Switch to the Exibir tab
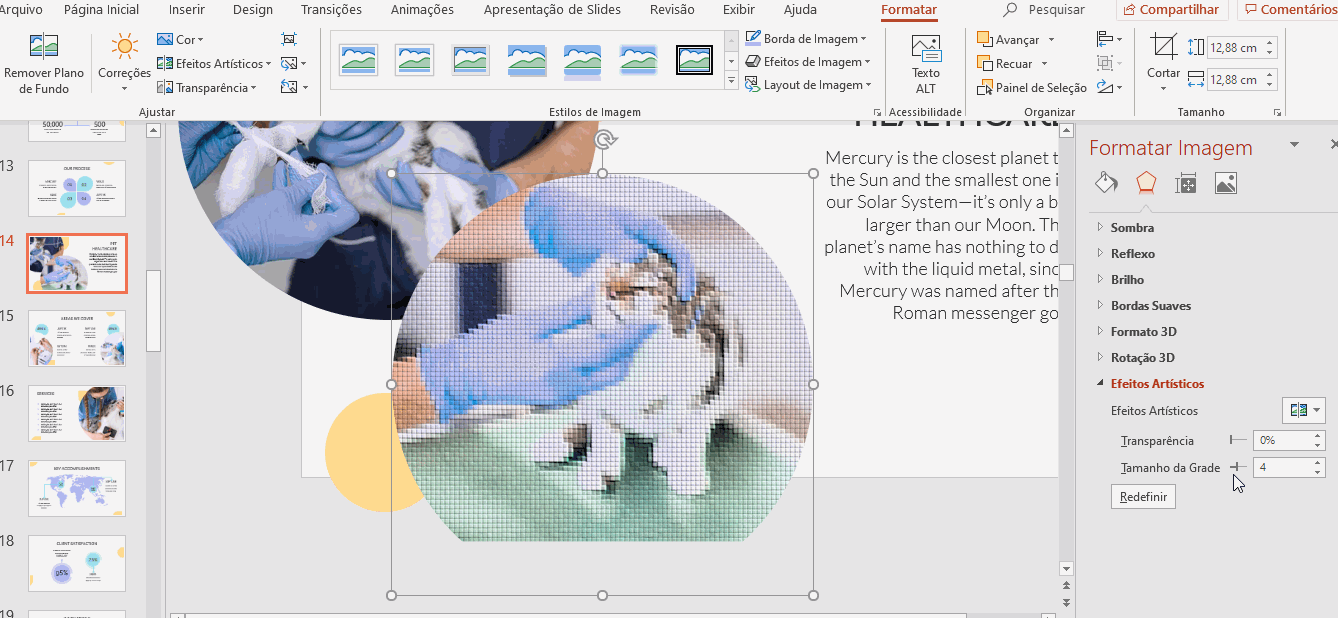 [x=739, y=10]
